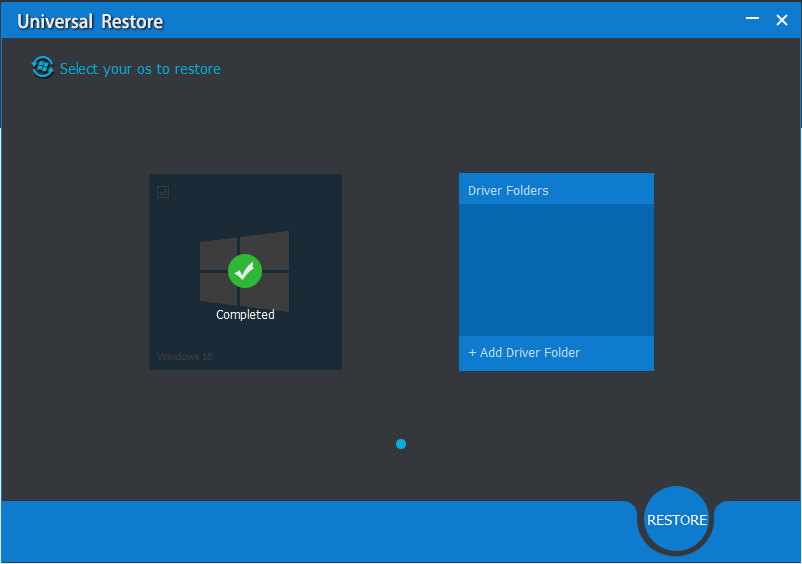Screen dimensions: 802x564
Task: Click the blue page indicator dot
Action: (401, 444)
